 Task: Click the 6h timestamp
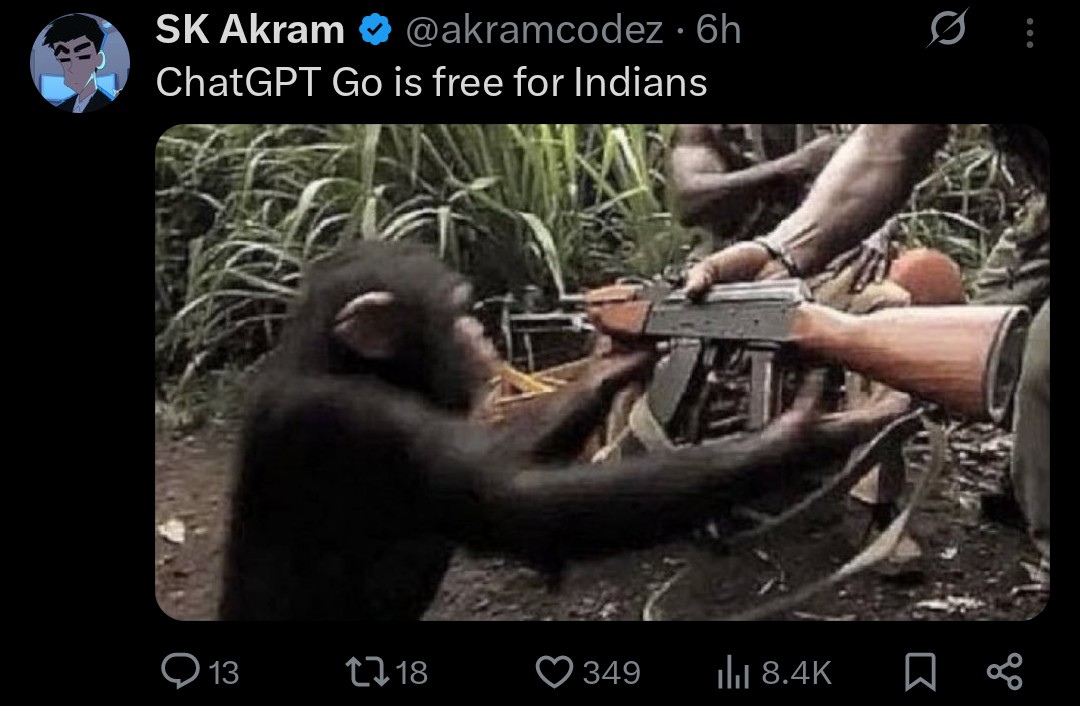(x=718, y=30)
